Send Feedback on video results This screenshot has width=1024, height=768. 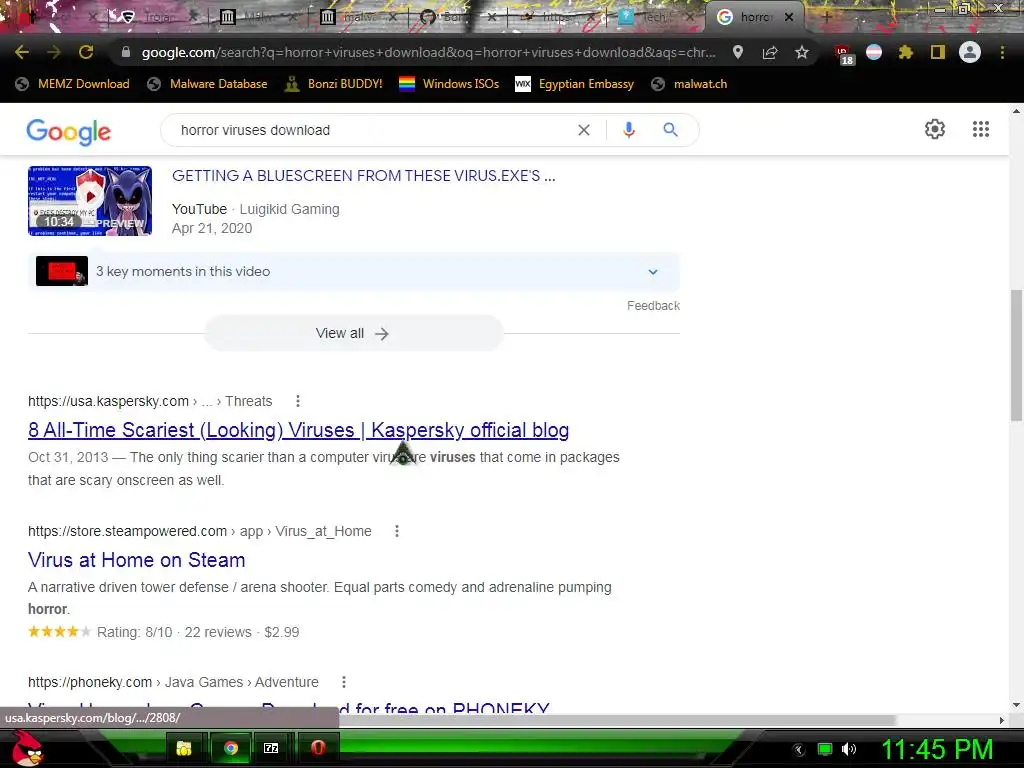(653, 306)
